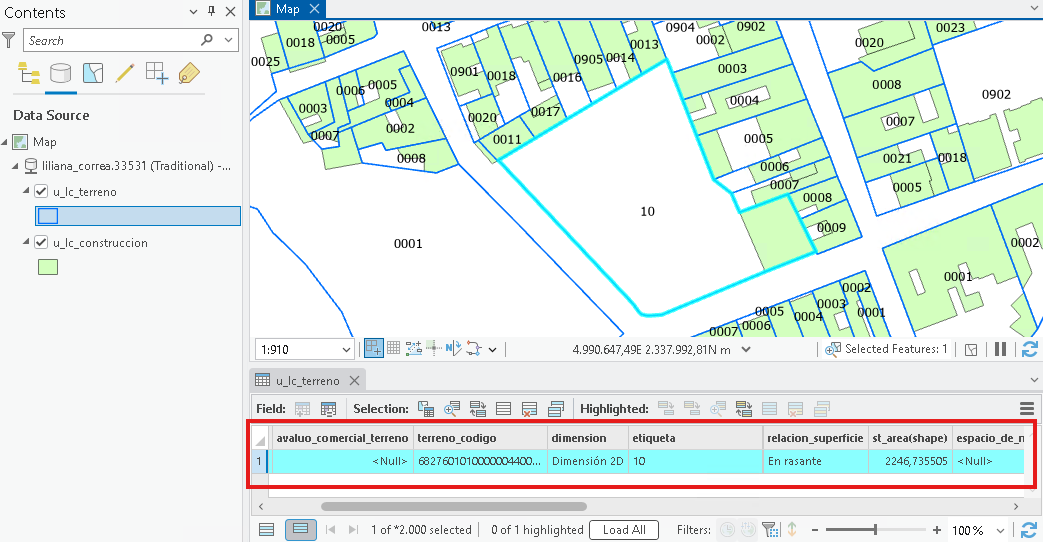
Task: Select List By Data Source icon
Action: (61, 72)
